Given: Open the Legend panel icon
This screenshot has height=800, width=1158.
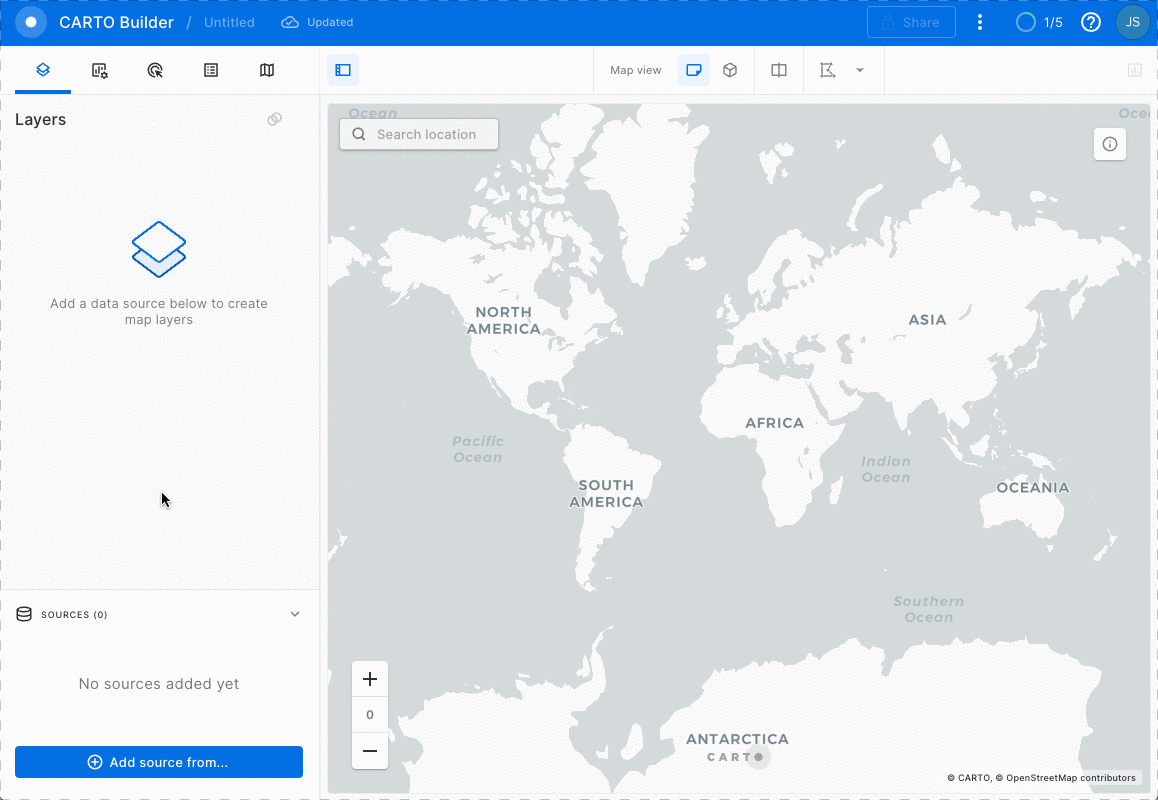Looking at the screenshot, I should point(211,70).
